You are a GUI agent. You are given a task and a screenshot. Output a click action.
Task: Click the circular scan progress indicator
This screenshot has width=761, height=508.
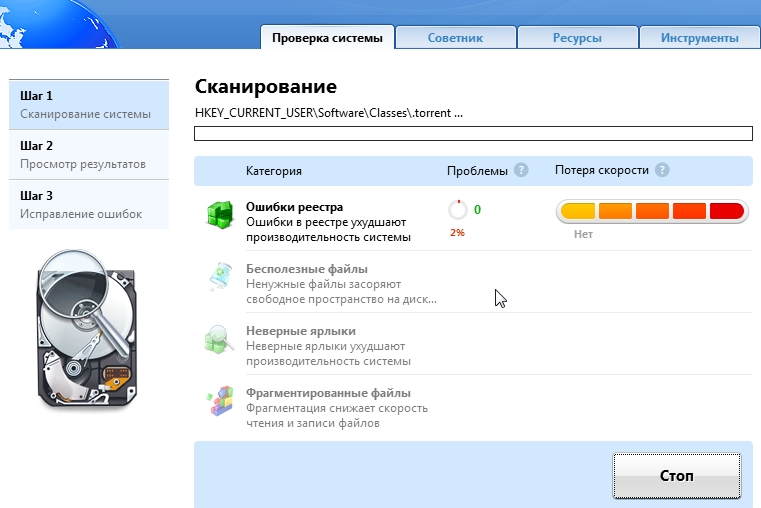click(458, 210)
